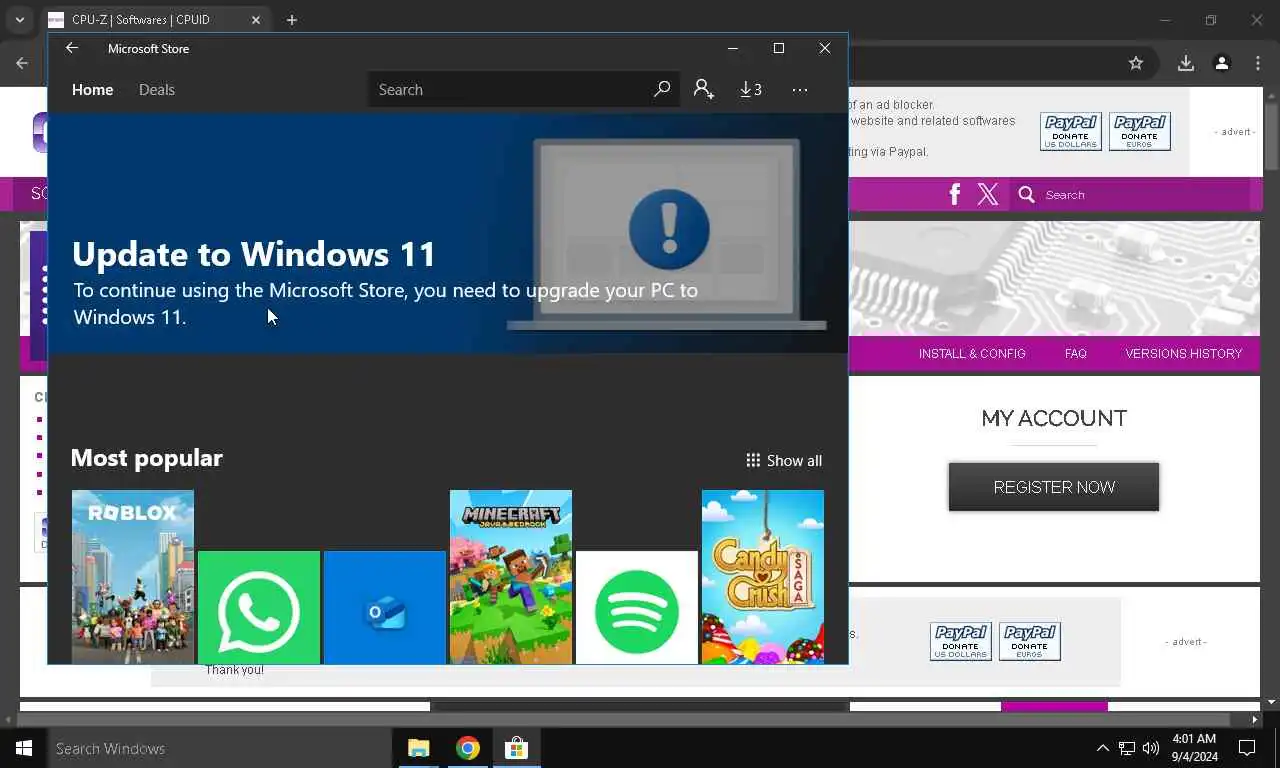Open the Spotify app tile
This screenshot has width=1280, height=768.
(x=637, y=608)
